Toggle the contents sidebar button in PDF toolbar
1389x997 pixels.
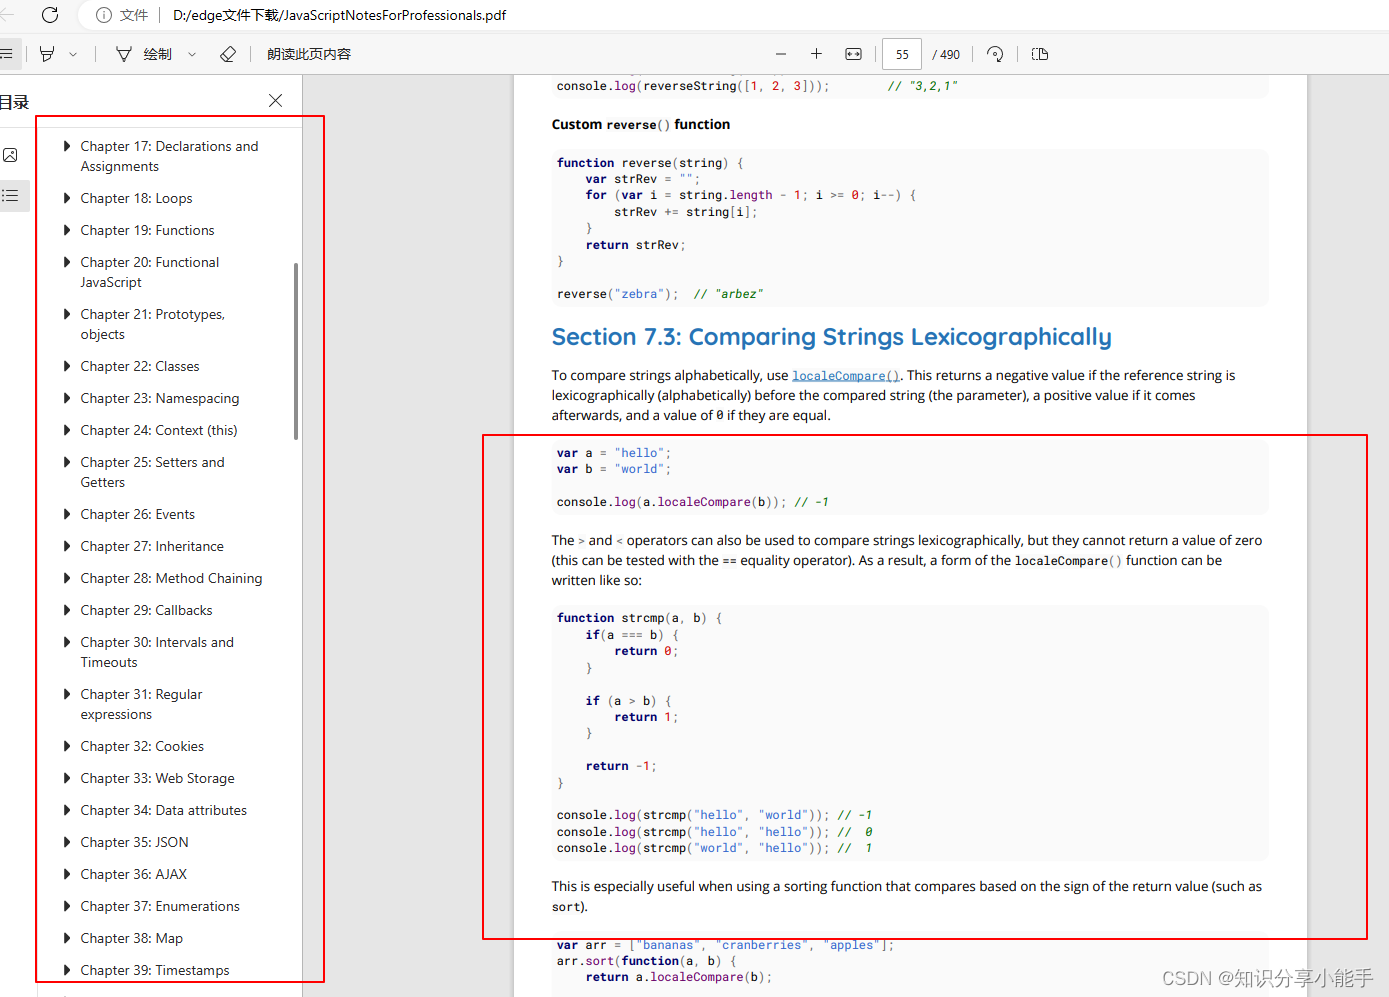(6, 54)
